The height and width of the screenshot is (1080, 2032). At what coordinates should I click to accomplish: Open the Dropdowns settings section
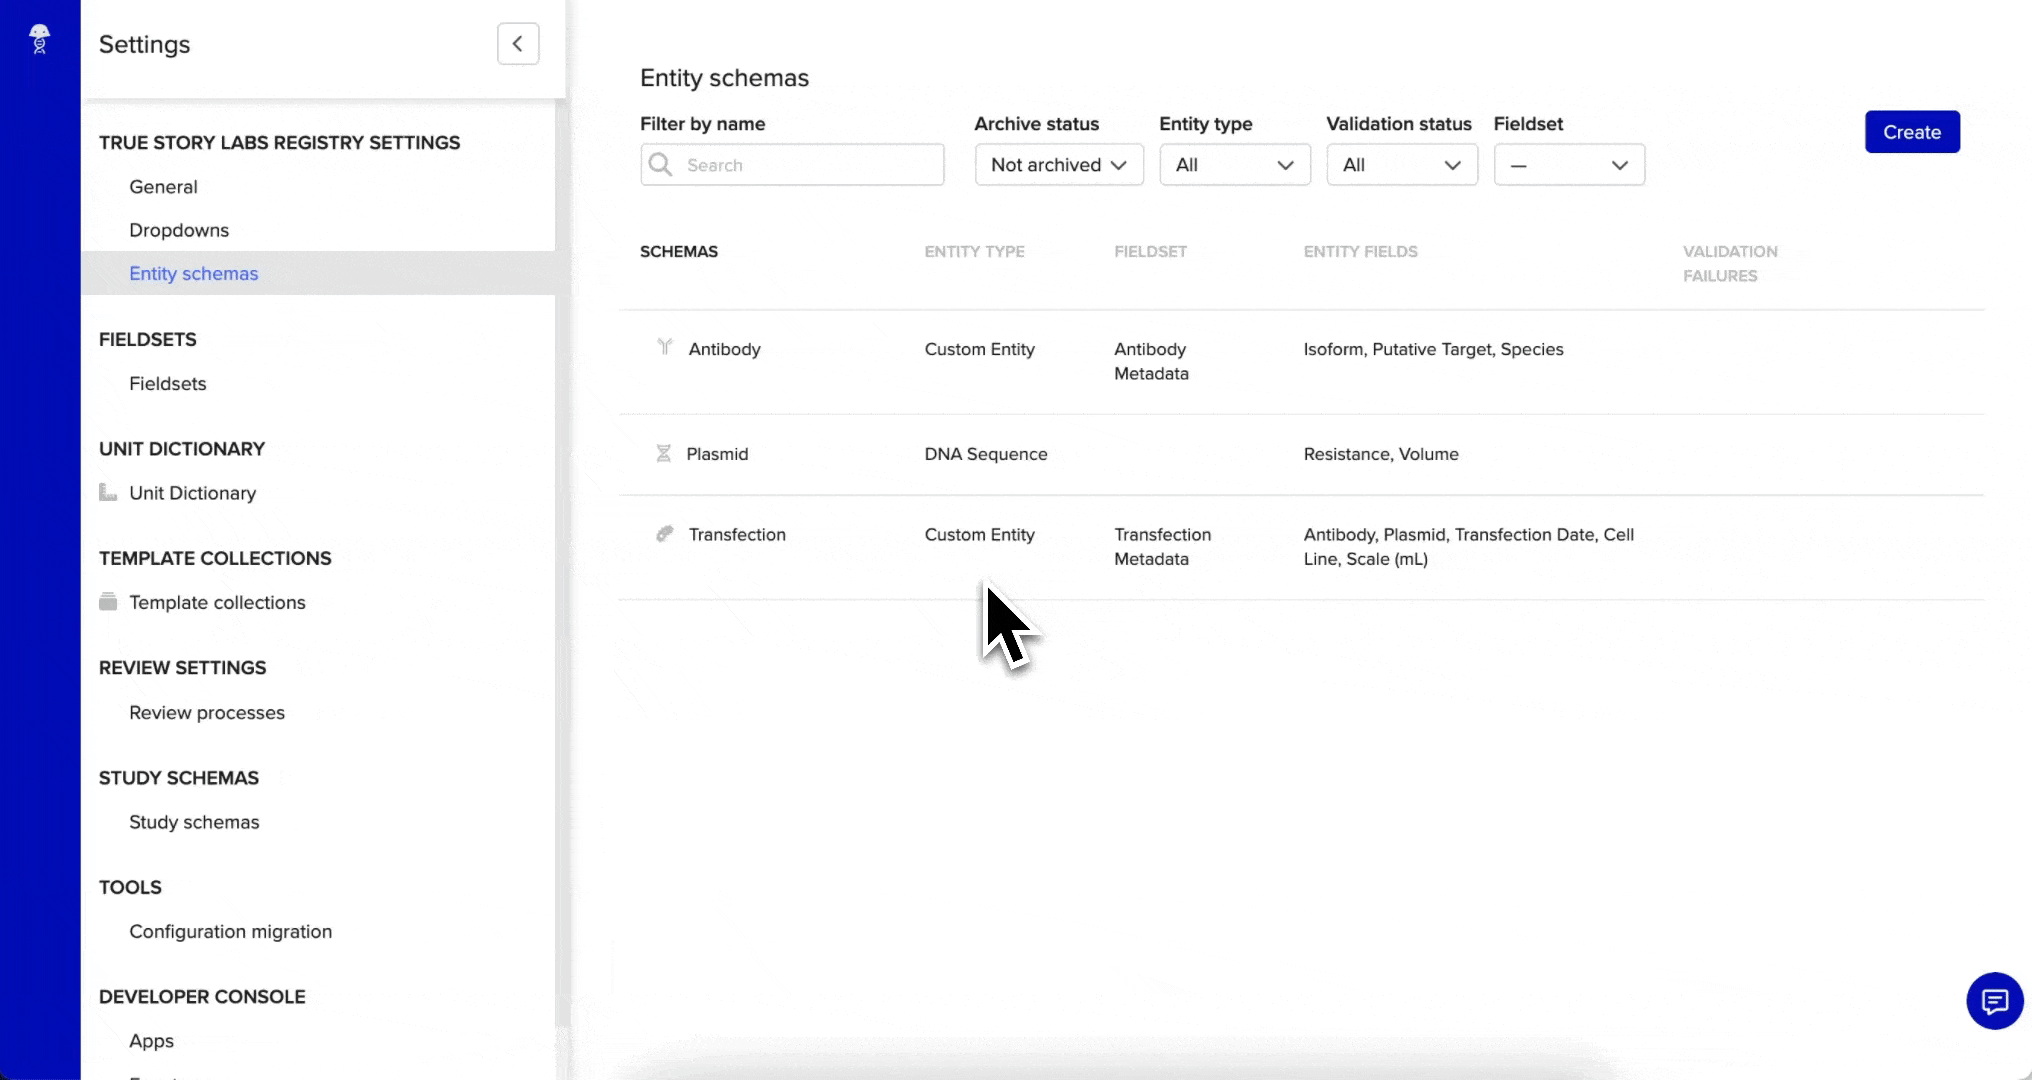pyautogui.click(x=179, y=229)
